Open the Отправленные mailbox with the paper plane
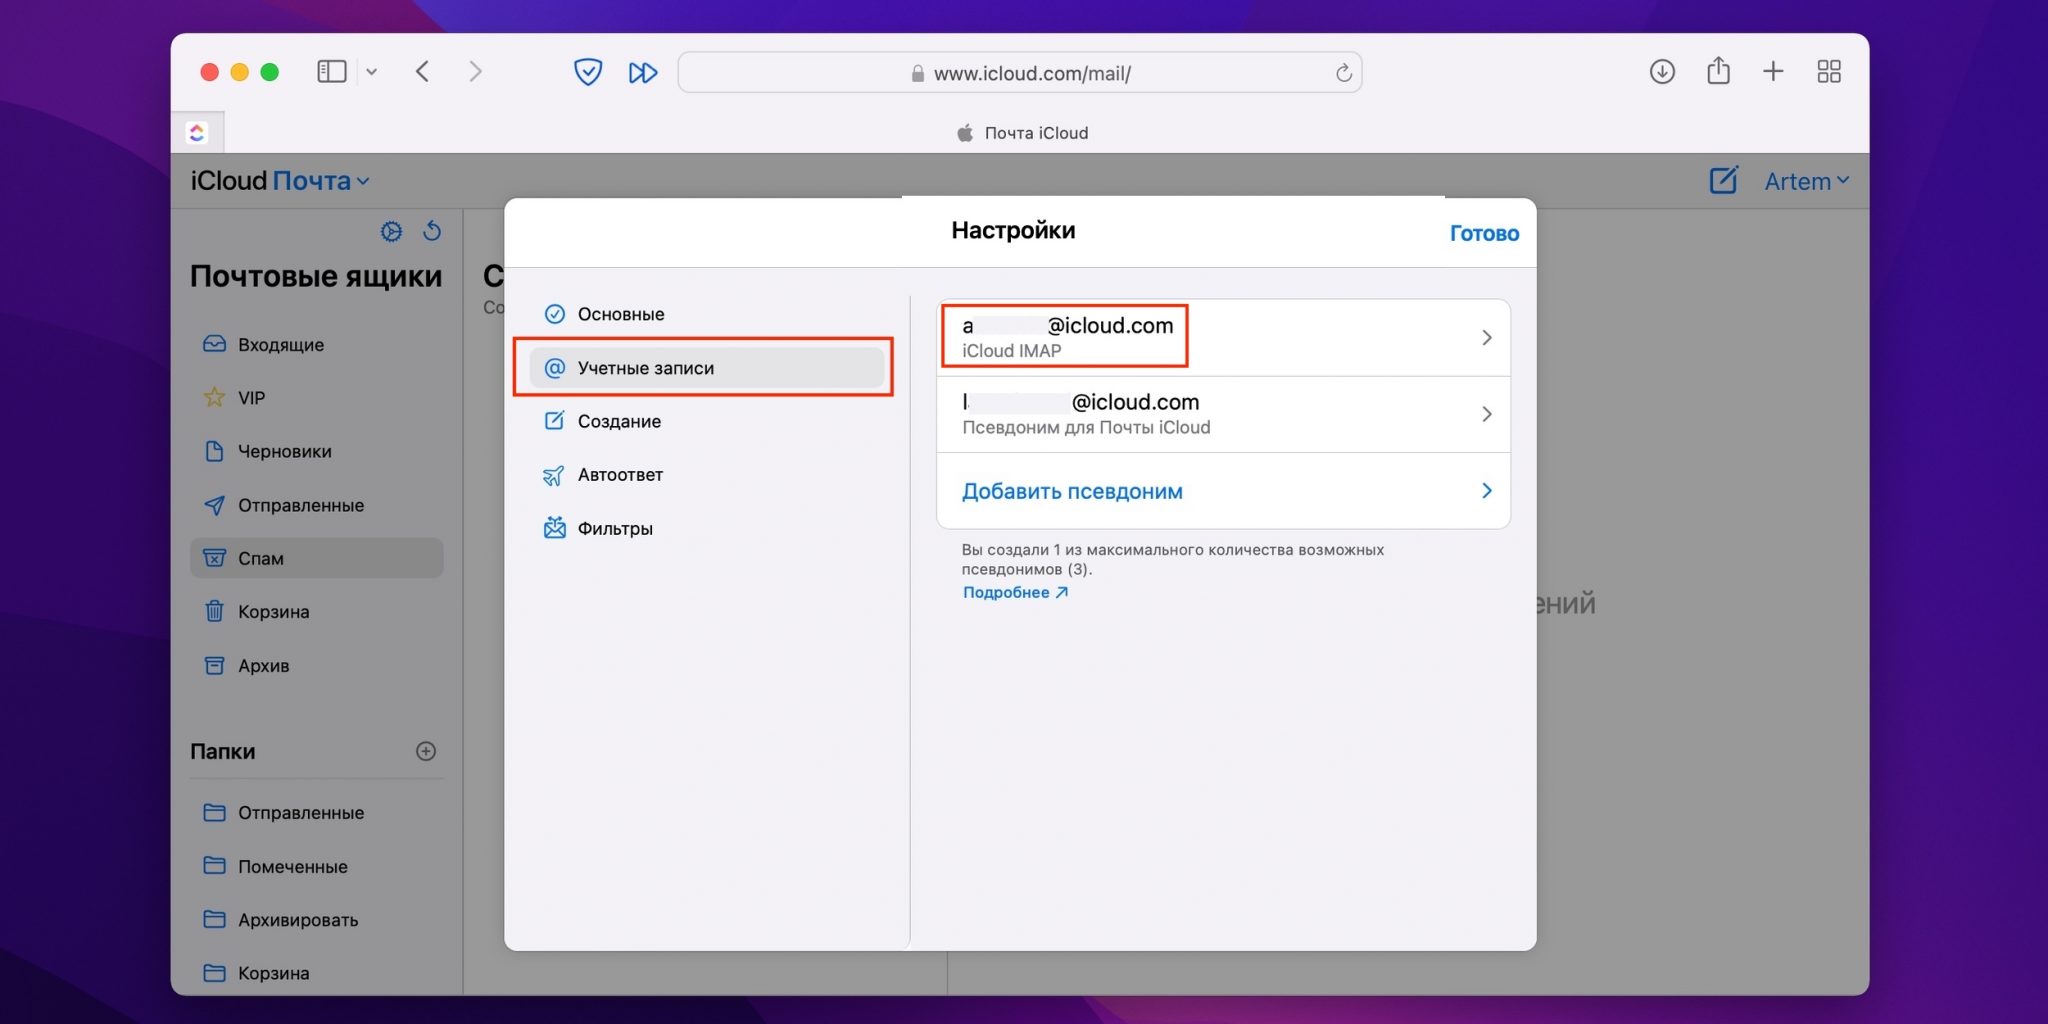 click(x=316, y=505)
